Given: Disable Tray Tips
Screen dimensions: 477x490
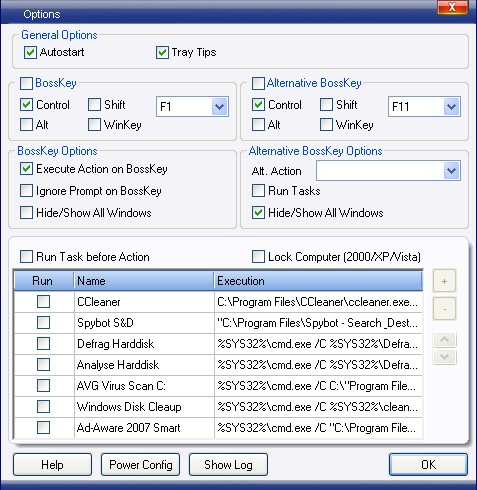Looking at the screenshot, I should coord(162,53).
